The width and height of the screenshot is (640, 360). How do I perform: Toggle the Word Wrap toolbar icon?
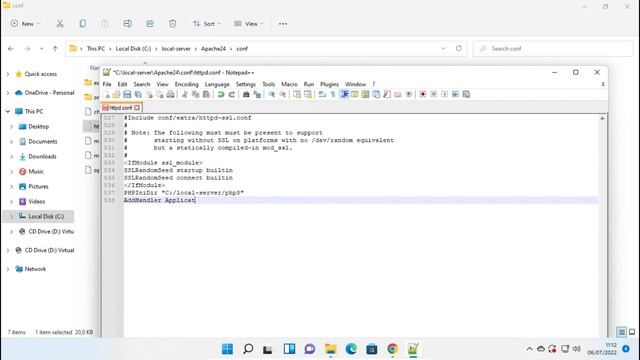pyautogui.click(x=322, y=95)
